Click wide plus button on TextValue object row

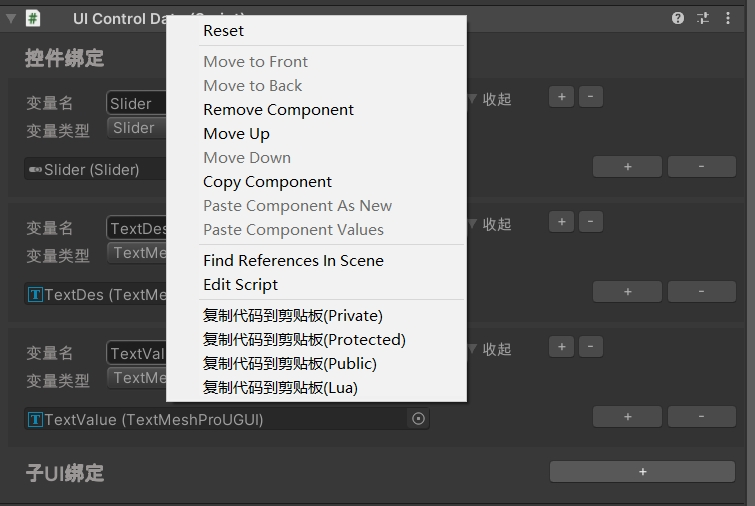pos(627,417)
